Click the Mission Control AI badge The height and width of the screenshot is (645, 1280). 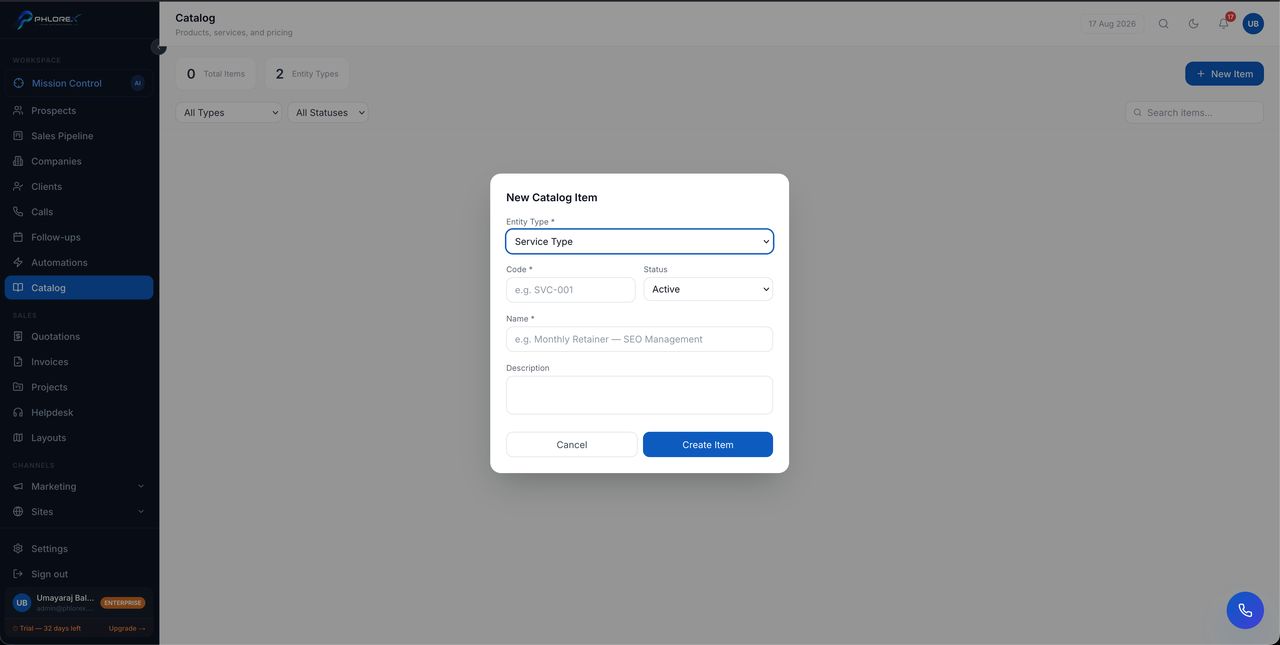click(x=138, y=83)
